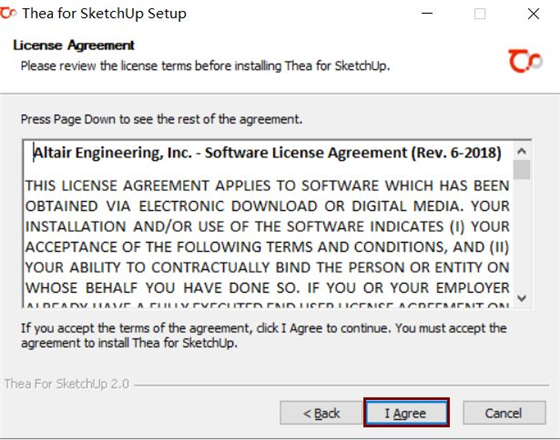Click the license agreement scrollbar thumb
Viewport: 560px width, 440px height.
pyautogui.click(x=522, y=170)
